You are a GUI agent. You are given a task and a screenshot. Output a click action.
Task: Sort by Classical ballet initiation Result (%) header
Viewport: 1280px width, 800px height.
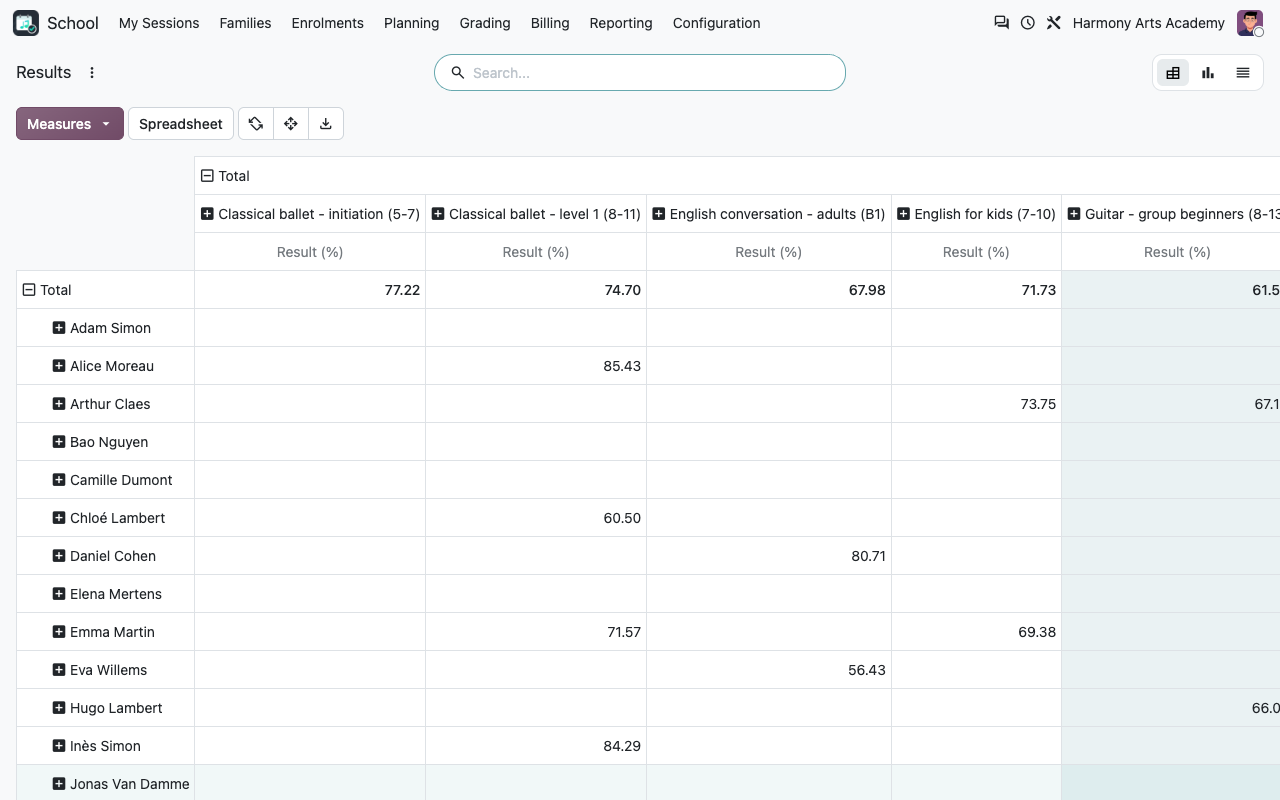pos(310,252)
